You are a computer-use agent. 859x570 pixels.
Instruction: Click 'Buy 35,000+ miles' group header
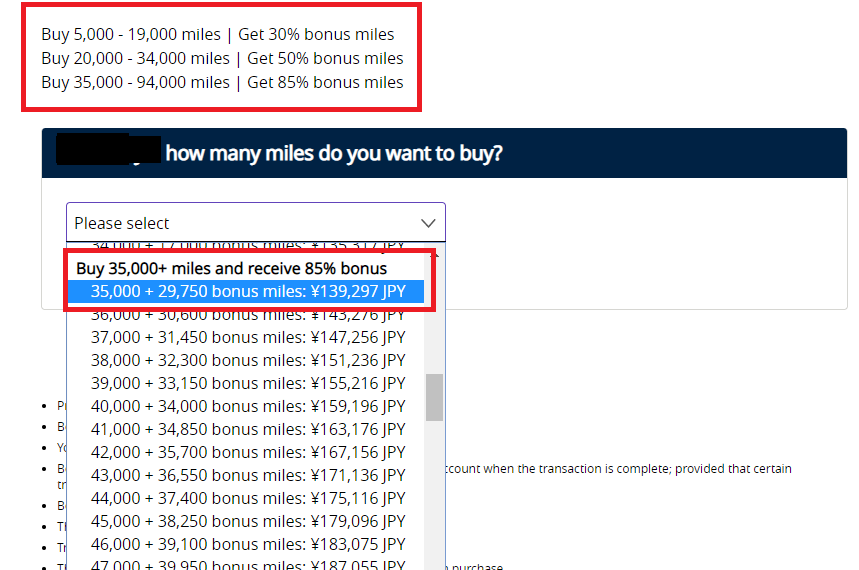click(x=231, y=268)
